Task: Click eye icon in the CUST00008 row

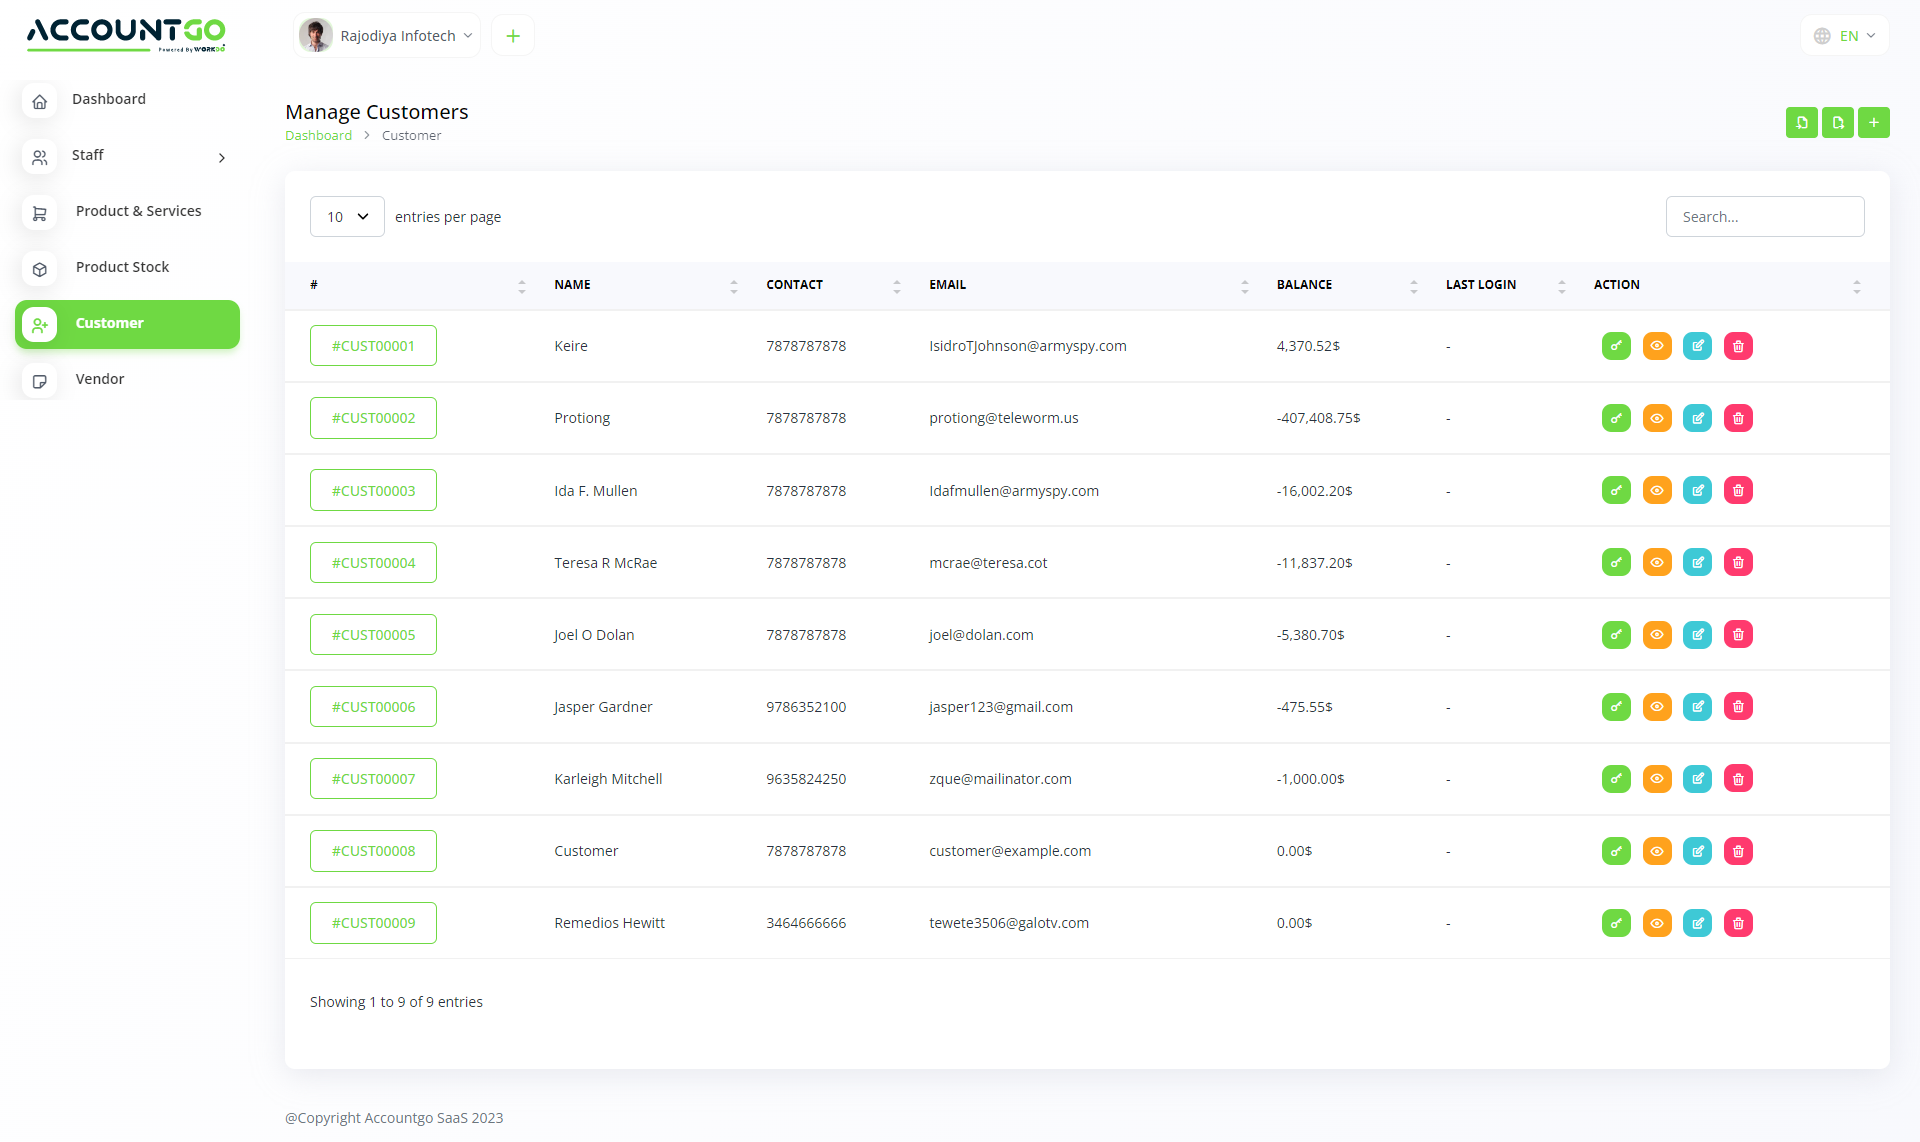Action: tap(1657, 851)
